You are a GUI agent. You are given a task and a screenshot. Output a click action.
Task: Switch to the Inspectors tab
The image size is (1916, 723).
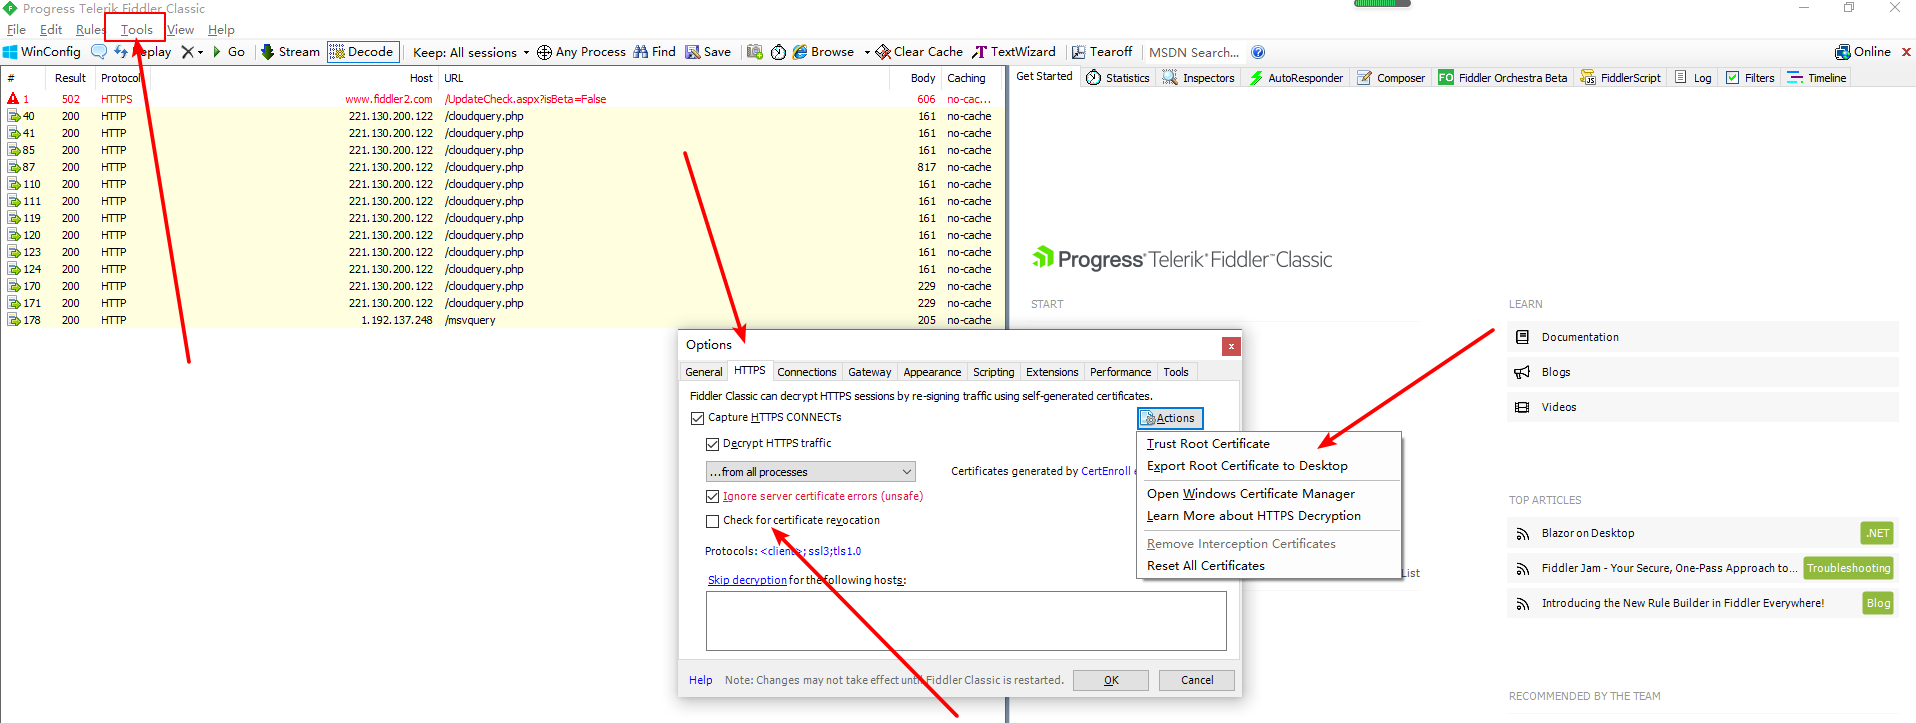(x=1199, y=78)
